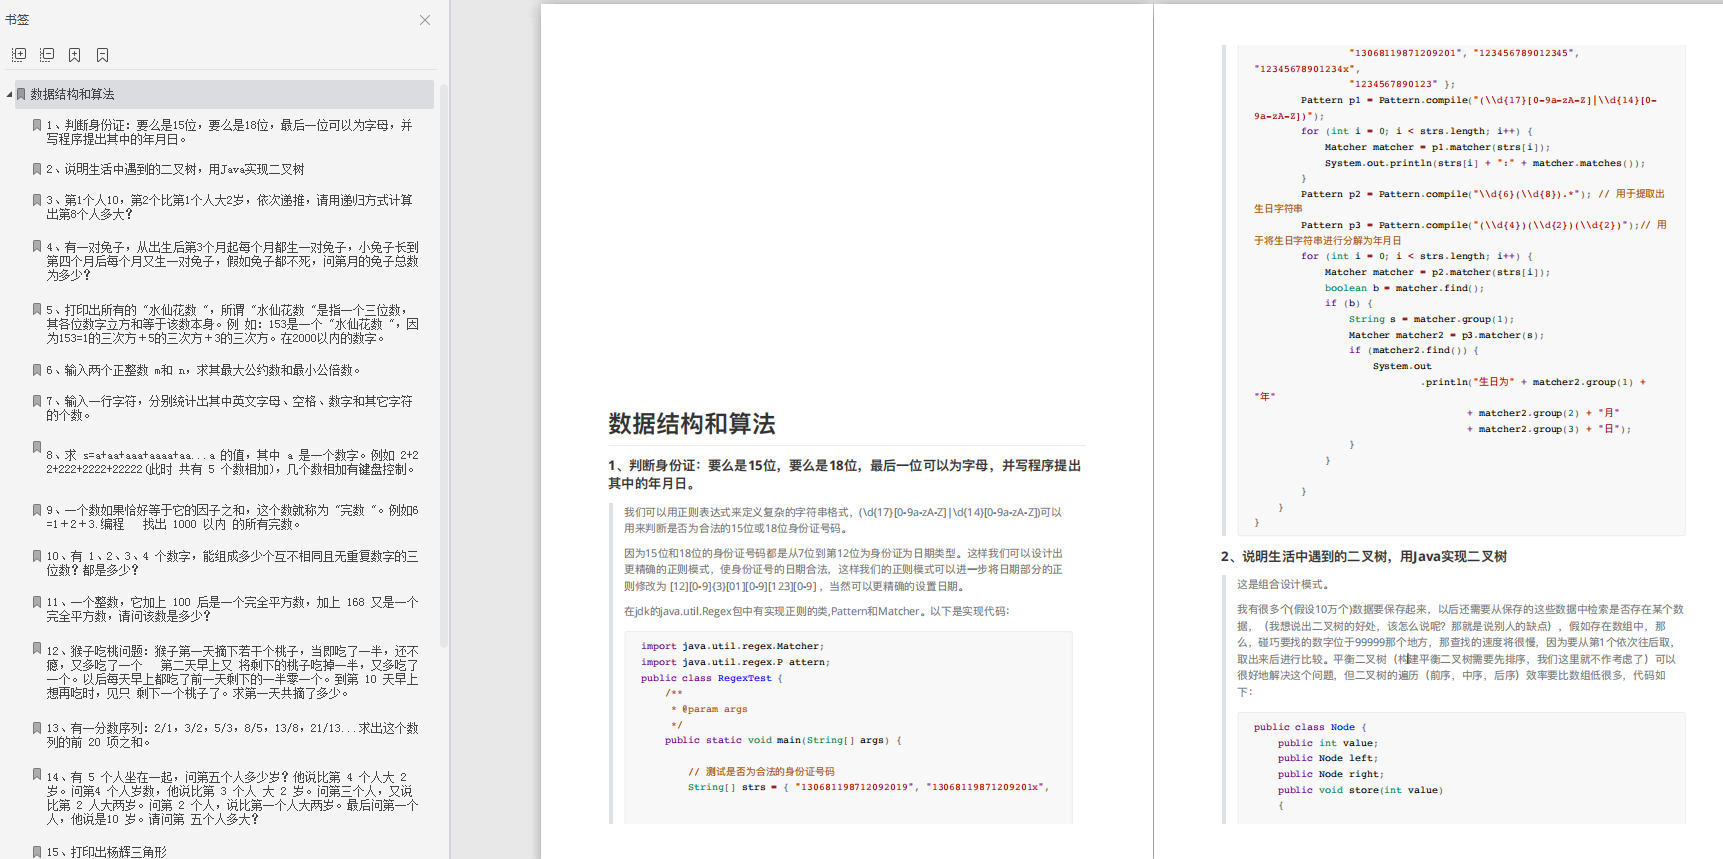Open bookmark 4、有一对兔子

tap(232, 261)
